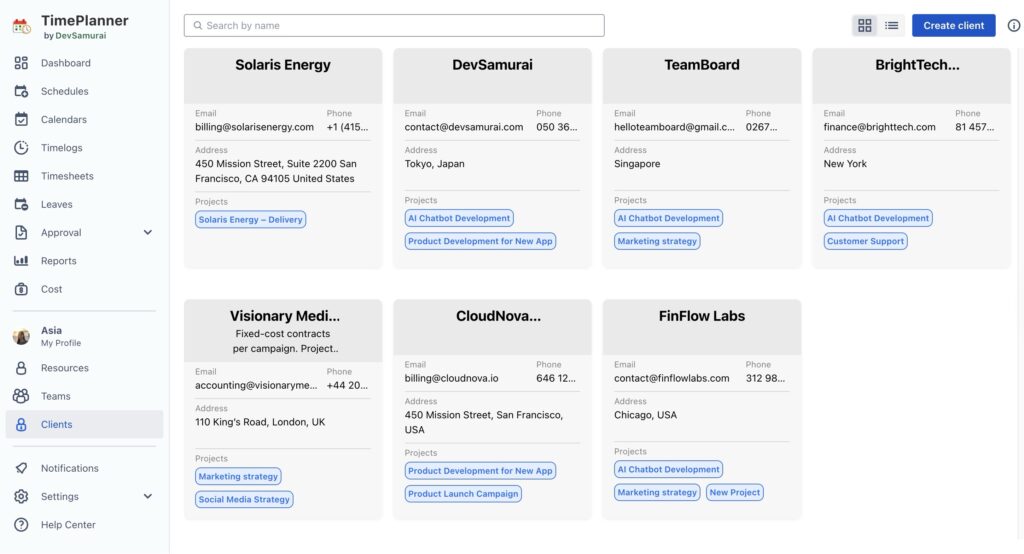Click the search magnifier icon
This screenshot has width=1024, height=554.
pos(198,25)
